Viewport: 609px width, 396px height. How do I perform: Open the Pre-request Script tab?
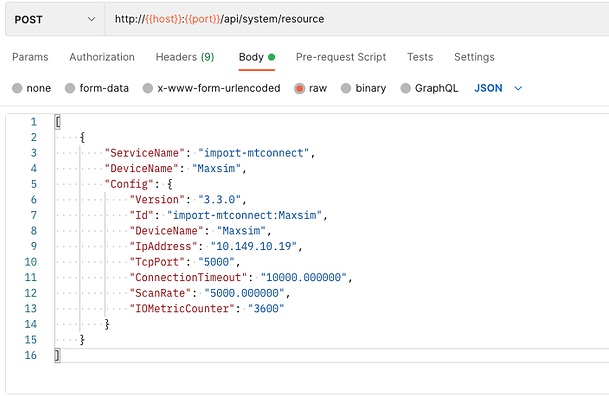point(341,57)
